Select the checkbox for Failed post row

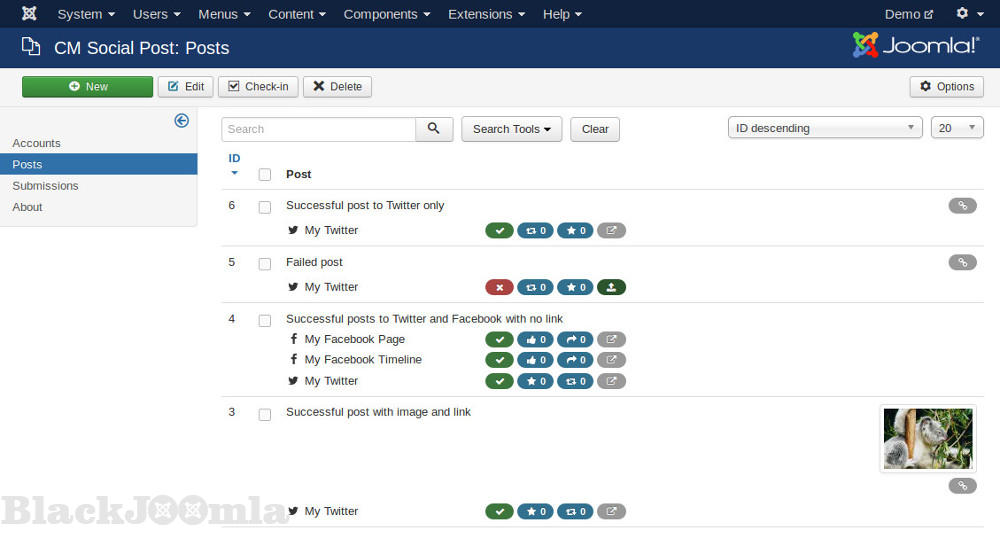click(x=265, y=264)
